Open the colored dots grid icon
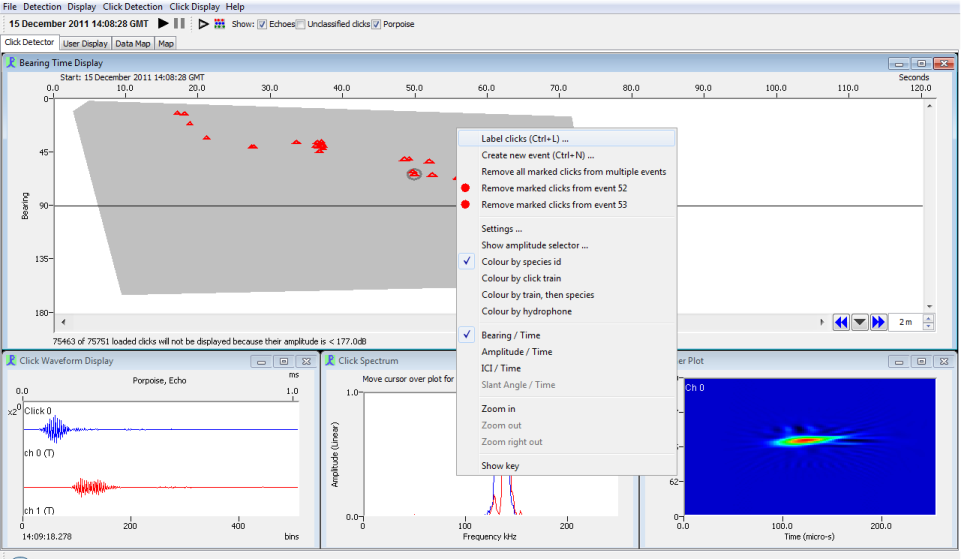Image resolution: width=961 pixels, height=559 pixels. pos(219,24)
